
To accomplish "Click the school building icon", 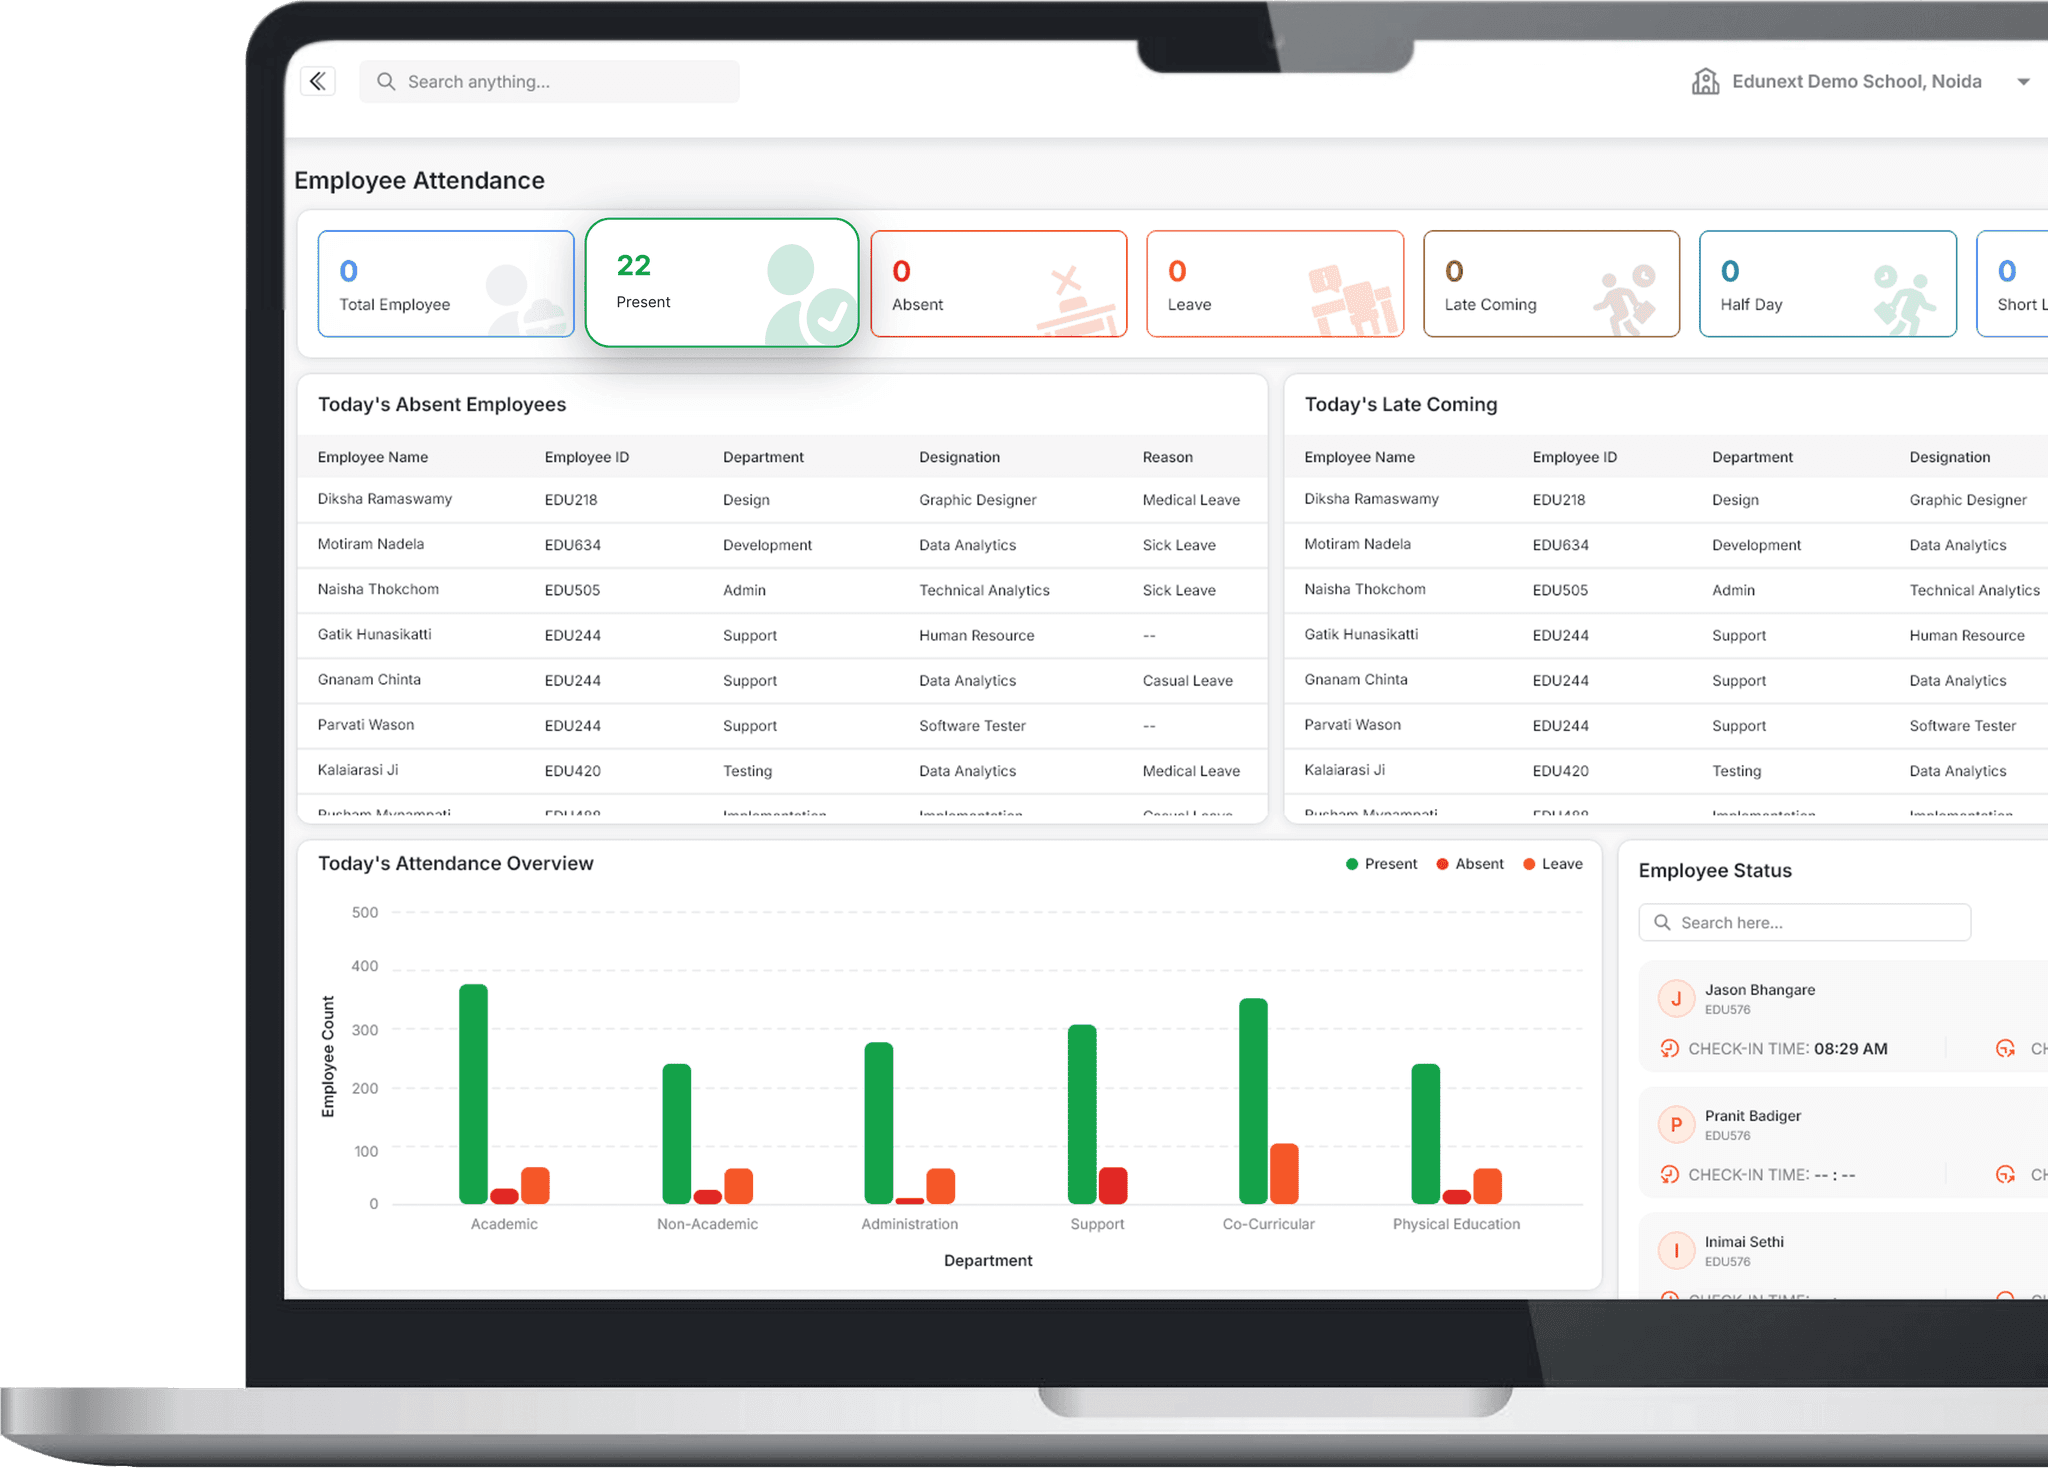I will [1705, 81].
